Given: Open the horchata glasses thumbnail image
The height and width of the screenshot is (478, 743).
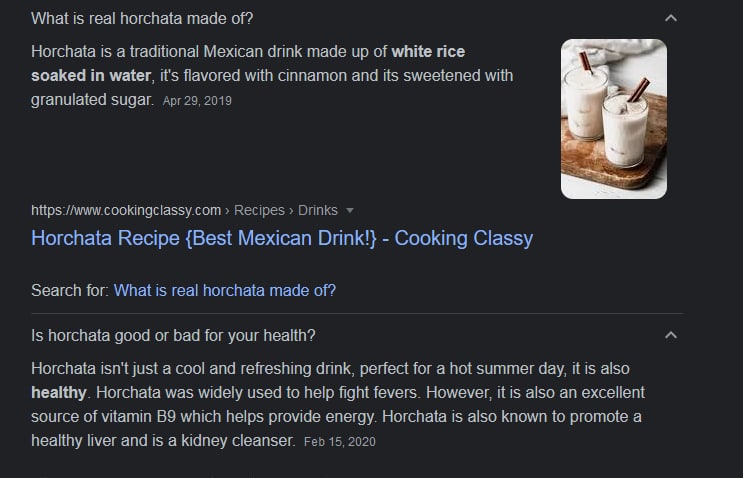Looking at the screenshot, I should pyautogui.click(x=614, y=119).
